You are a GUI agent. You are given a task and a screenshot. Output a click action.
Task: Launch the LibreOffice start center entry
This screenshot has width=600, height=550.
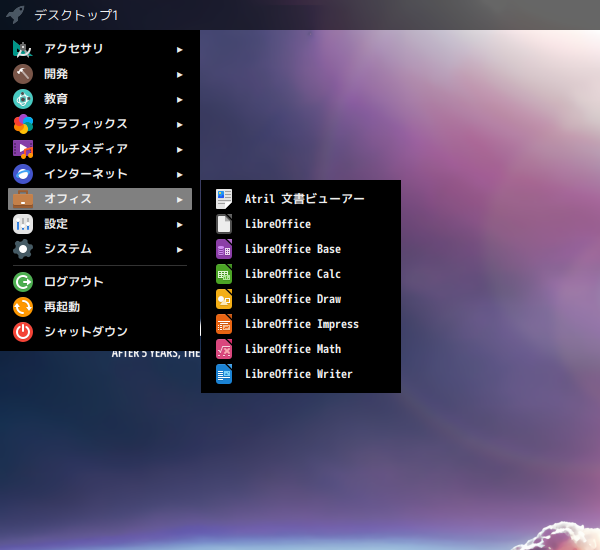pos(301,224)
